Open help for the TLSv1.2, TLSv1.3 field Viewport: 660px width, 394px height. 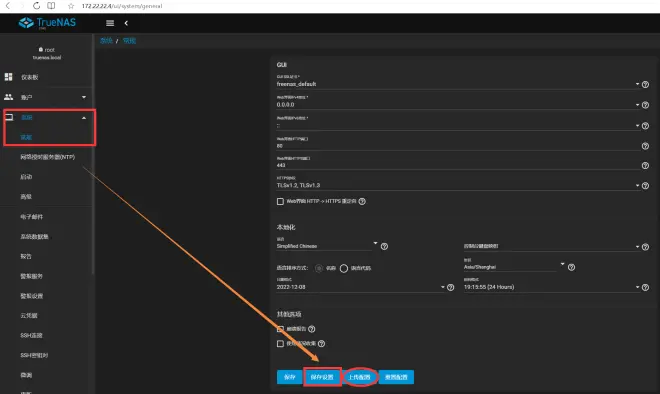tap(645, 186)
